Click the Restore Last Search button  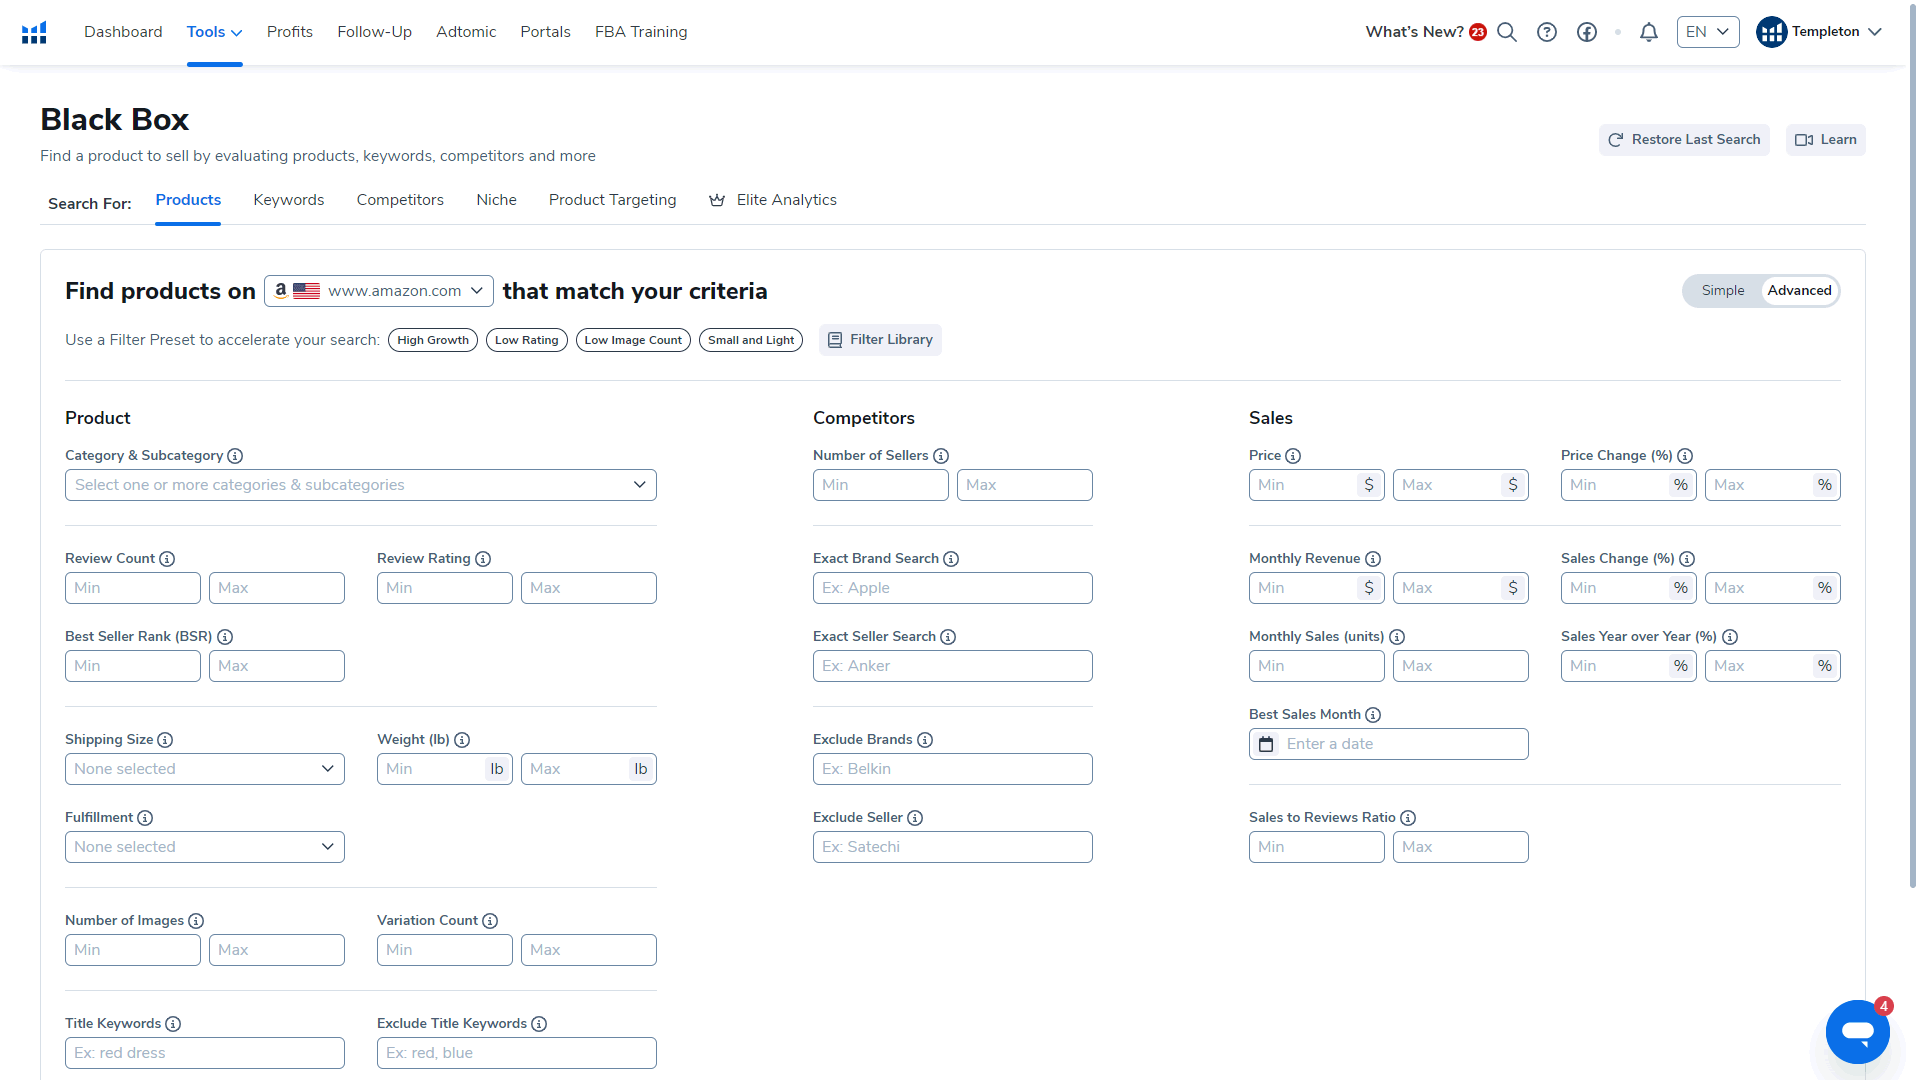tap(1684, 140)
